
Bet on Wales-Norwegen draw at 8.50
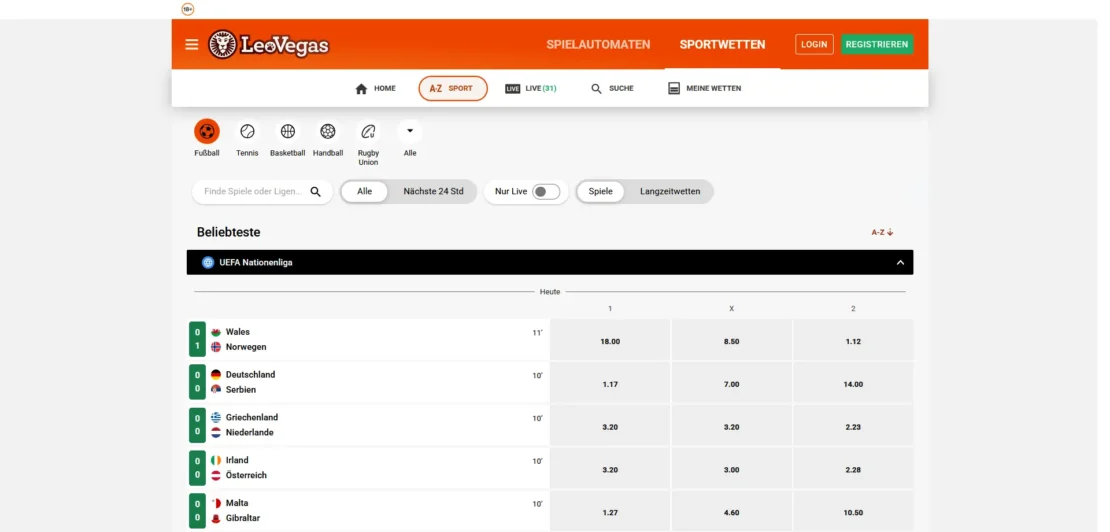[732, 341]
